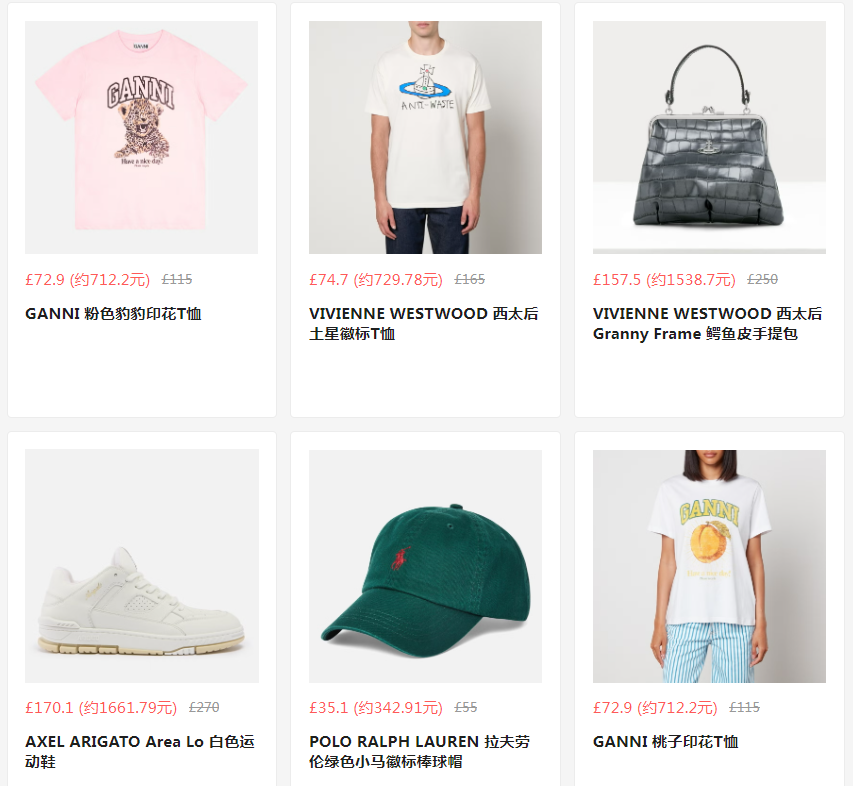This screenshot has width=853, height=786.
Task: Click the Granny Frame 鳄鱼皮手提包 title
Action: (707, 324)
